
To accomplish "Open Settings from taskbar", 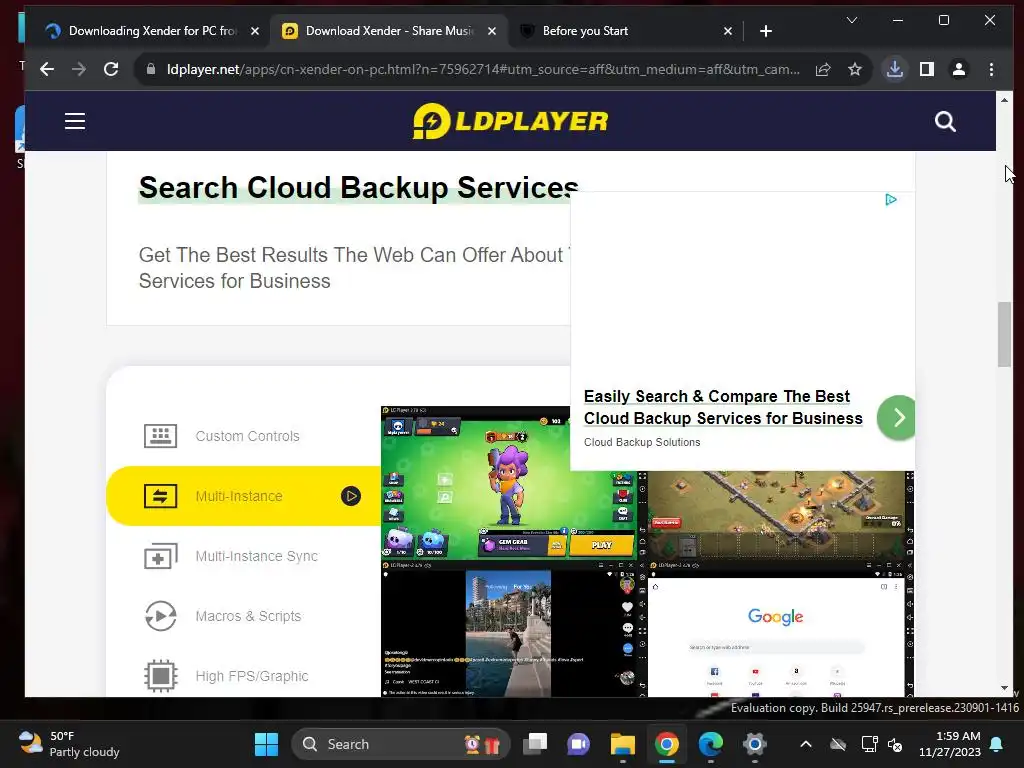I will click(754, 744).
